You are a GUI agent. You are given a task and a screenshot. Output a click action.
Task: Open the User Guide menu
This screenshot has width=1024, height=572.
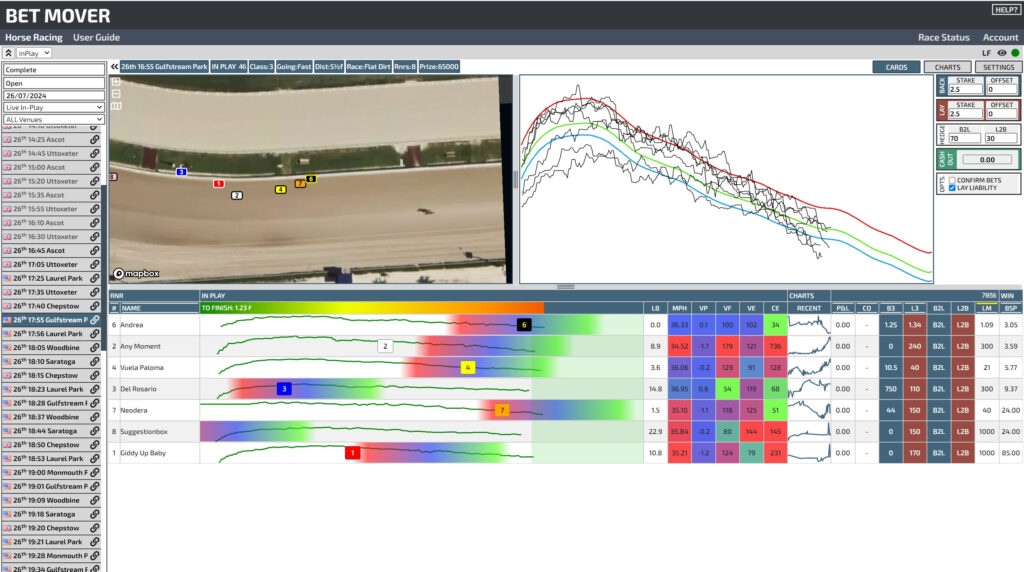(96, 37)
